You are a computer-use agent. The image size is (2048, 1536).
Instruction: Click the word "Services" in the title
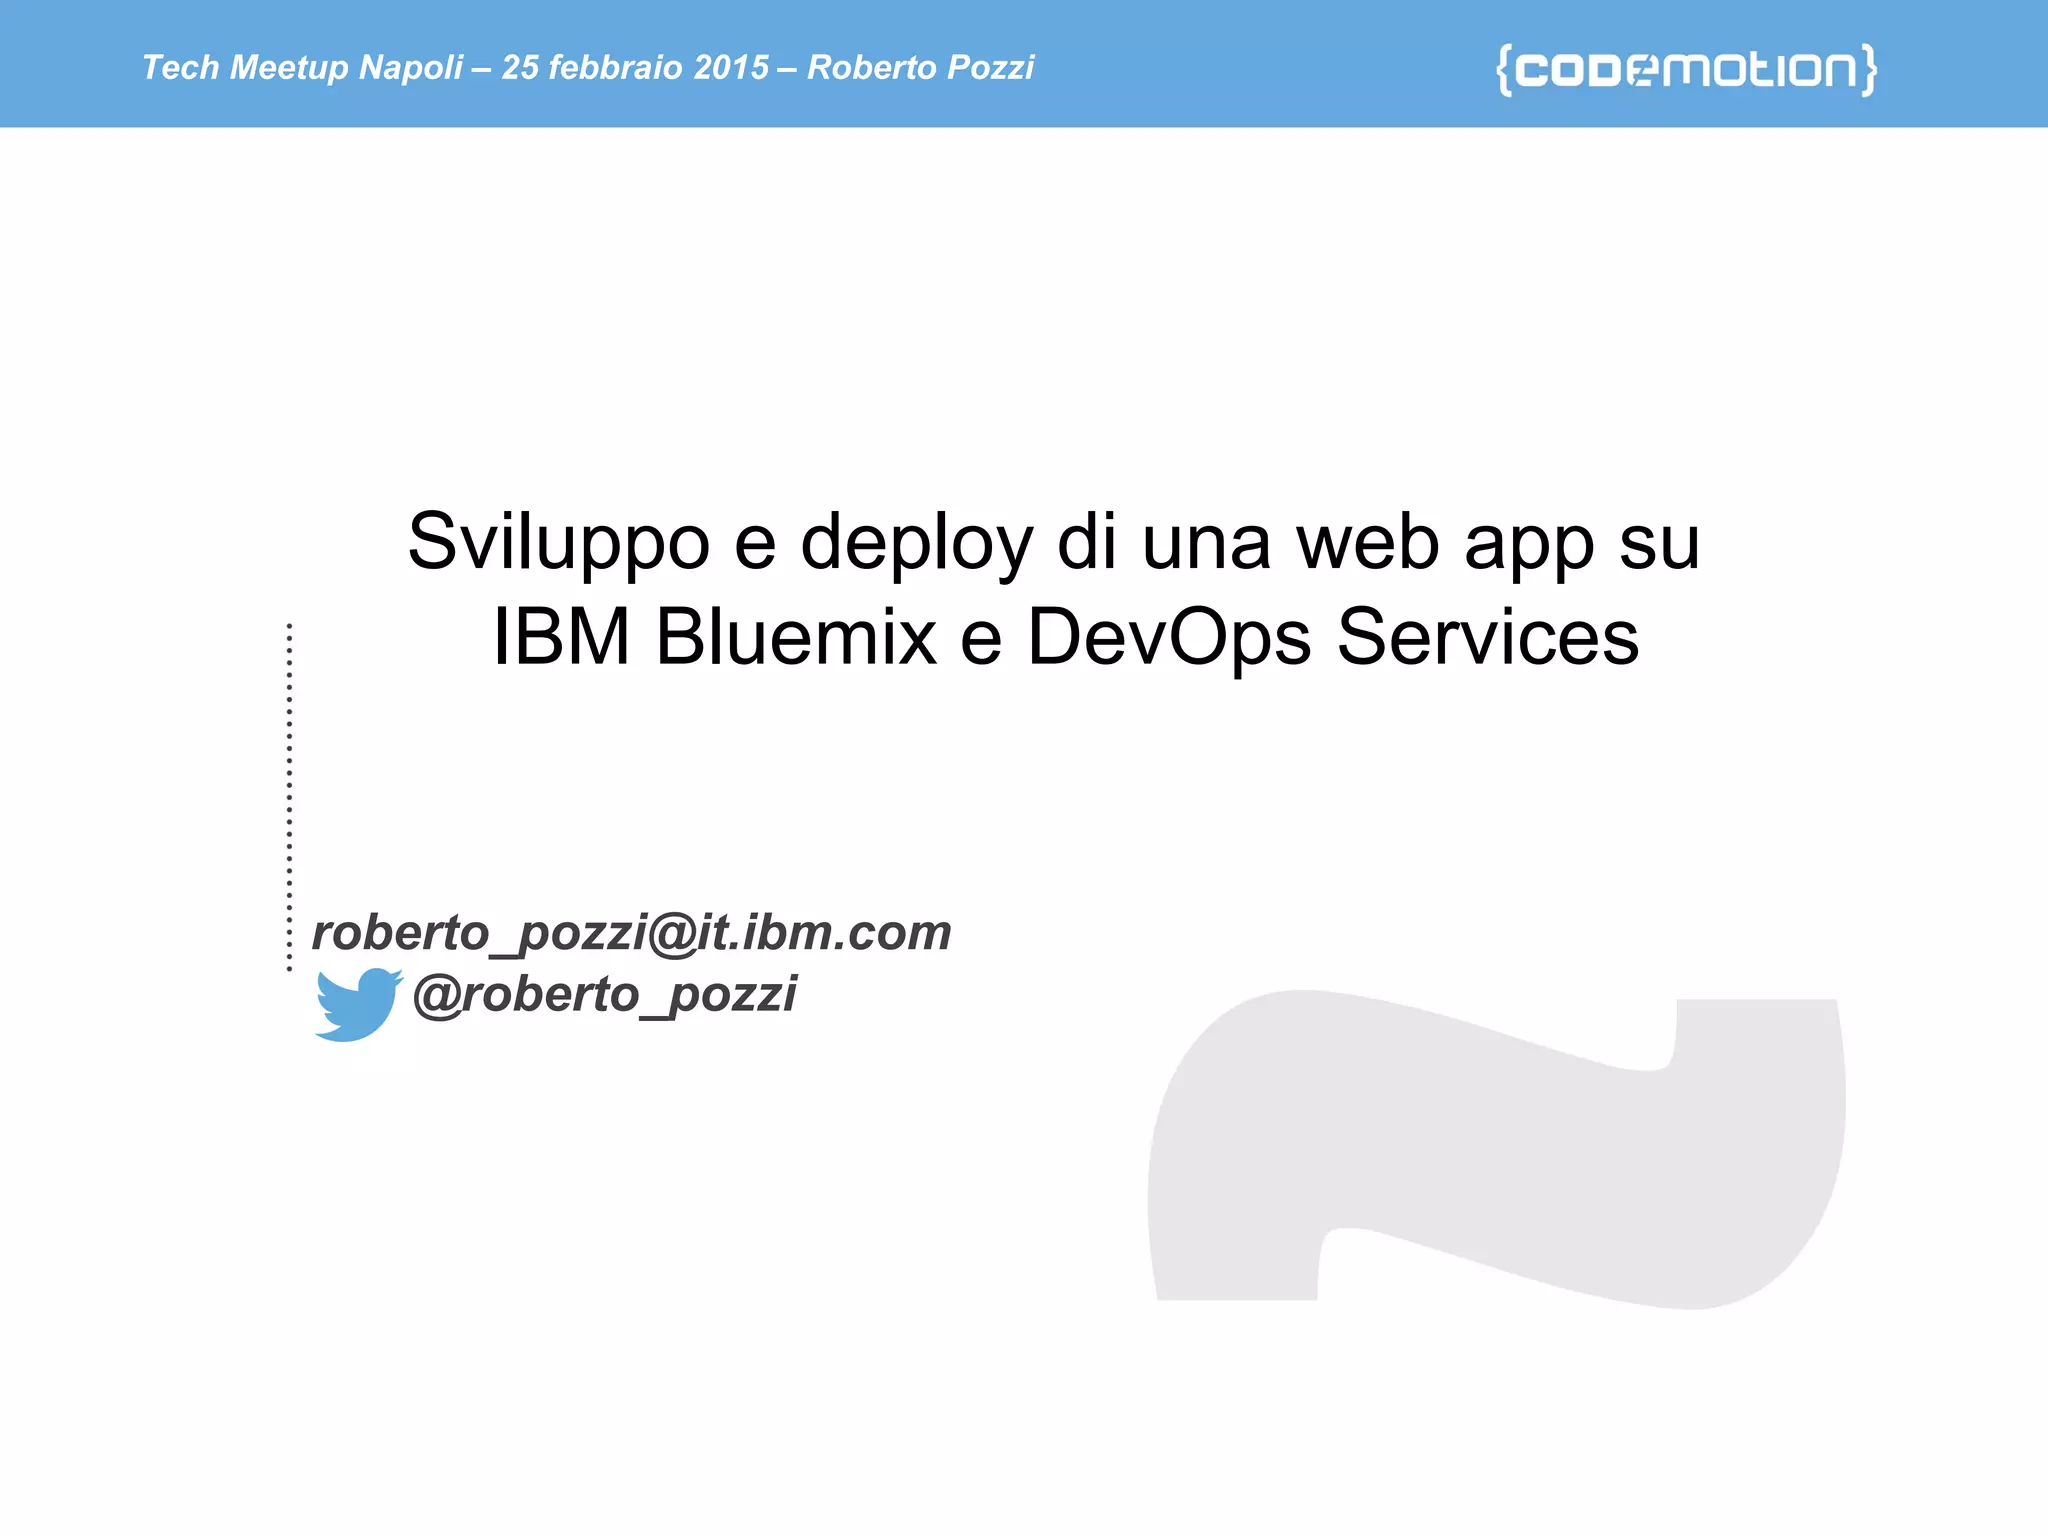click(x=1487, y=637)
